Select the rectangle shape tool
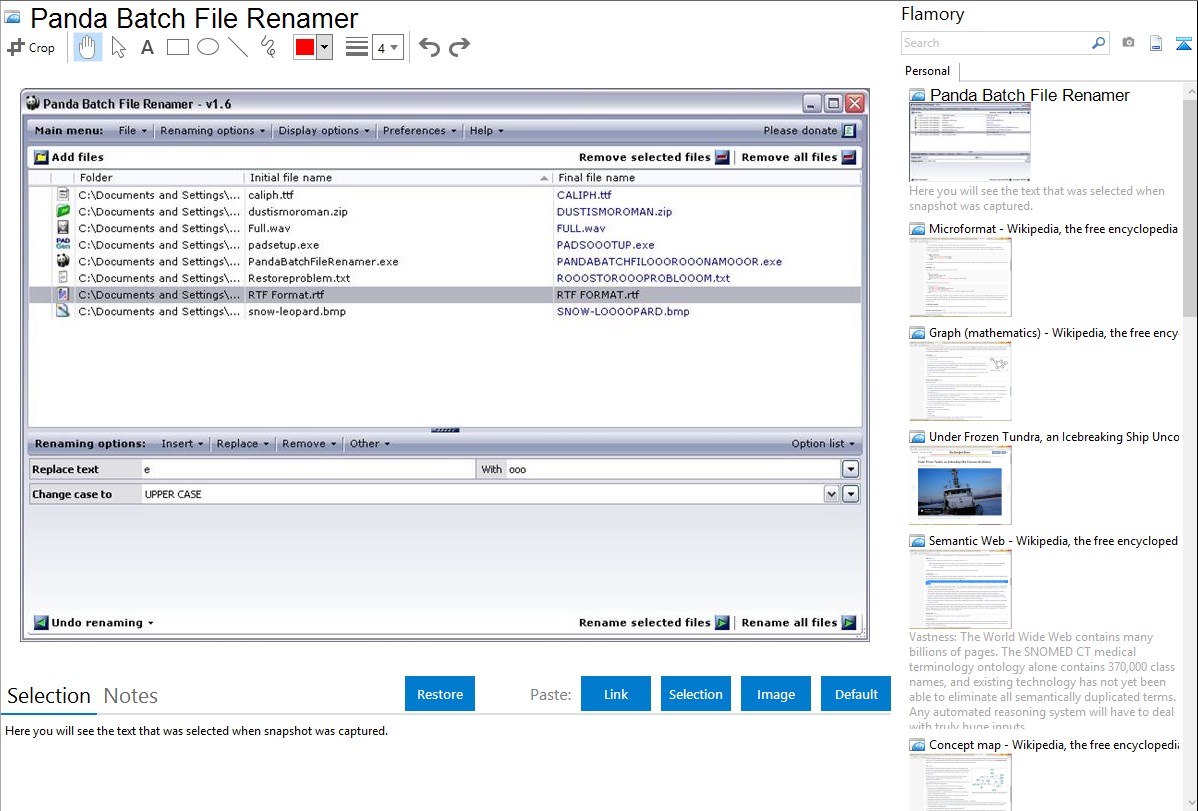This screenshot has height=811, width=1198. coord(178,47)
